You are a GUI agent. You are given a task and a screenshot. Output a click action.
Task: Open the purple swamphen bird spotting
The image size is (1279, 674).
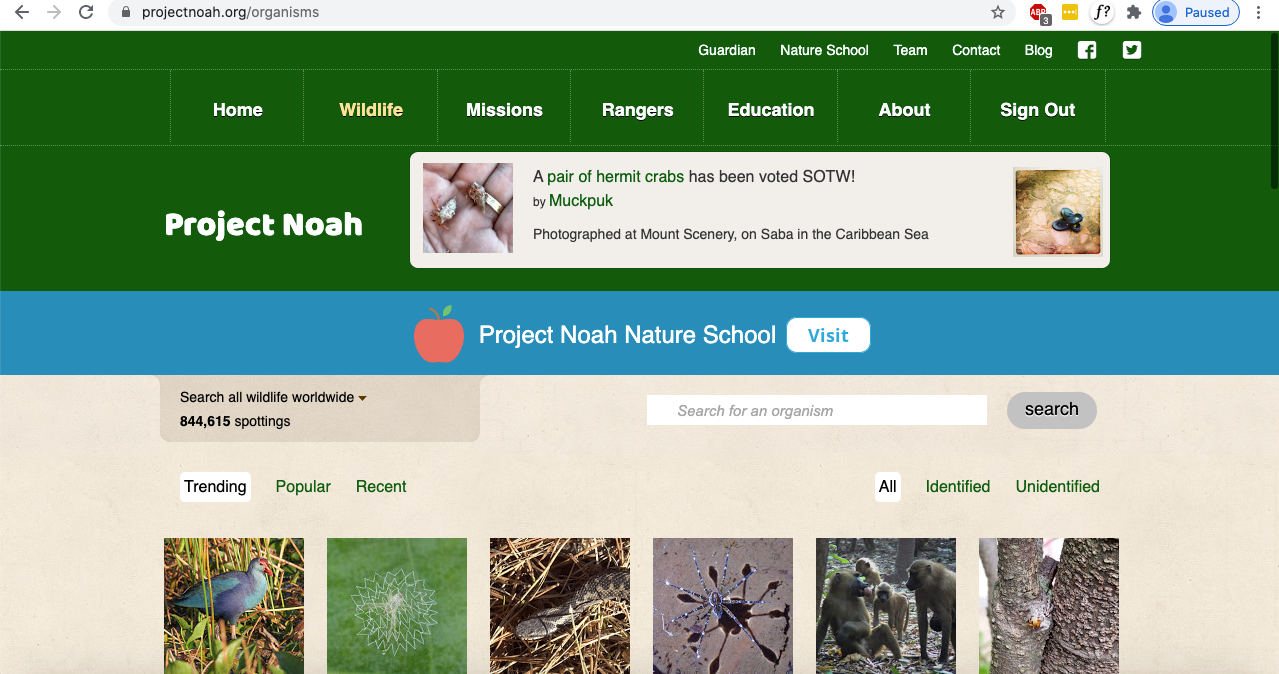[x=234, y=606]
